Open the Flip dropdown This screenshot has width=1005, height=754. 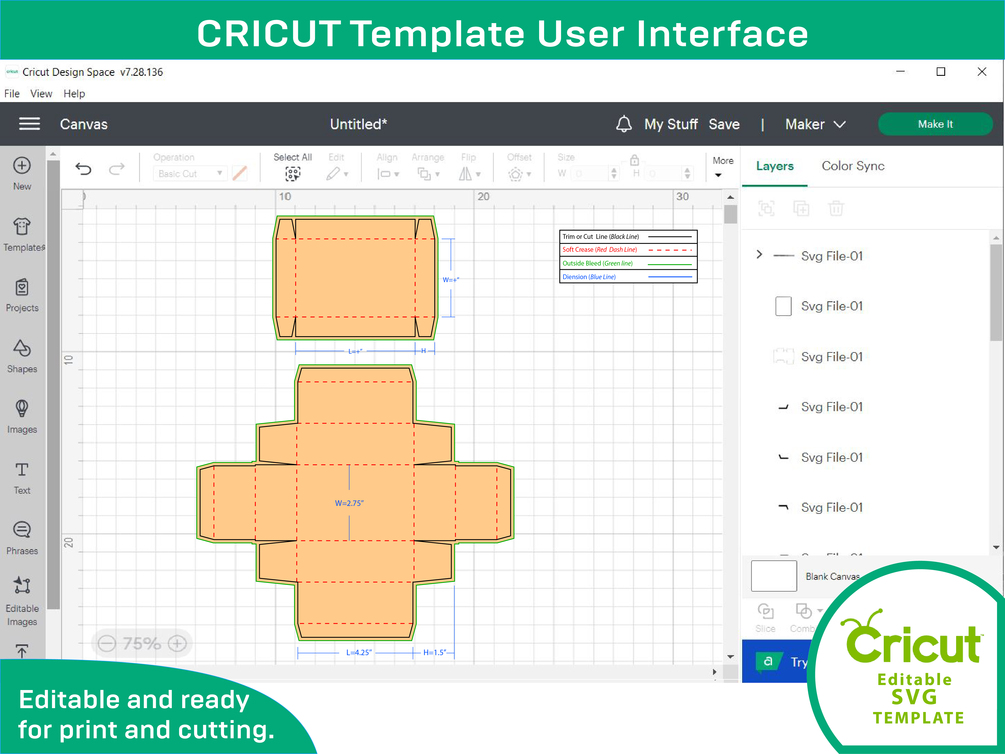(469, 174)
